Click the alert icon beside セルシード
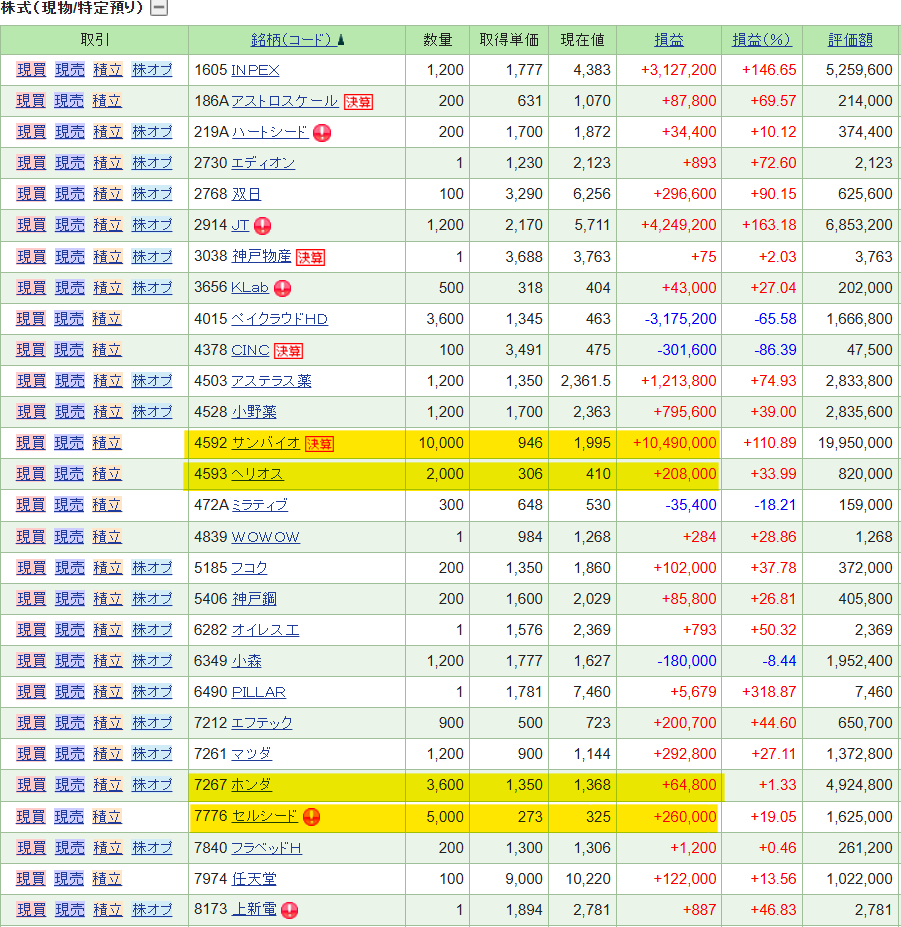This screenshot has height=927, width=901. point(312,817)
